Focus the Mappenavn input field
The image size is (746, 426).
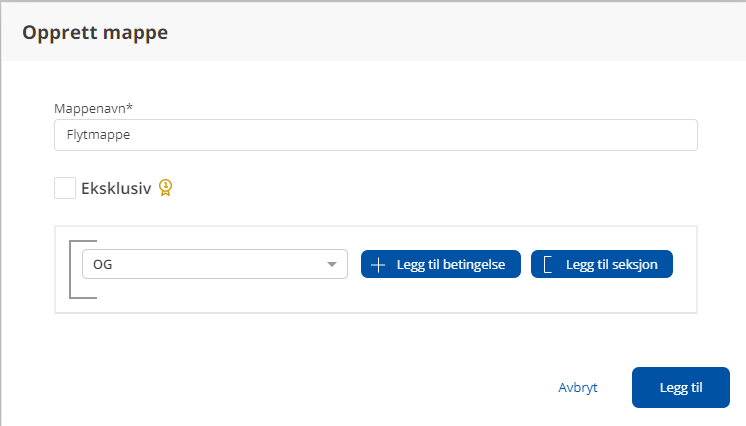375,136
